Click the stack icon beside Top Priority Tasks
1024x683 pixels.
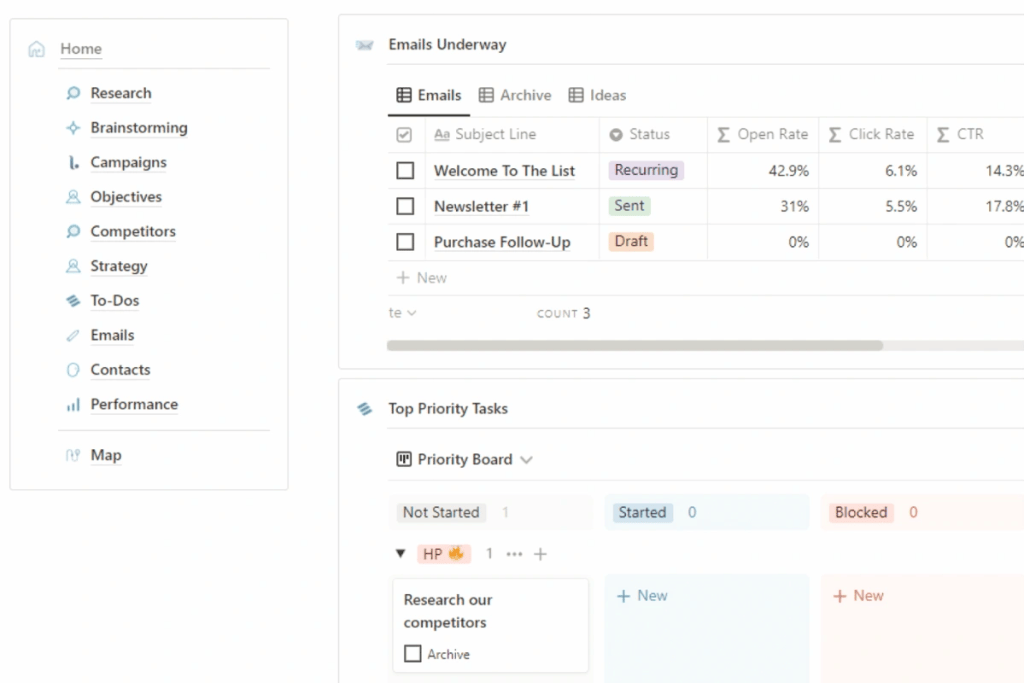click(364, 409)
